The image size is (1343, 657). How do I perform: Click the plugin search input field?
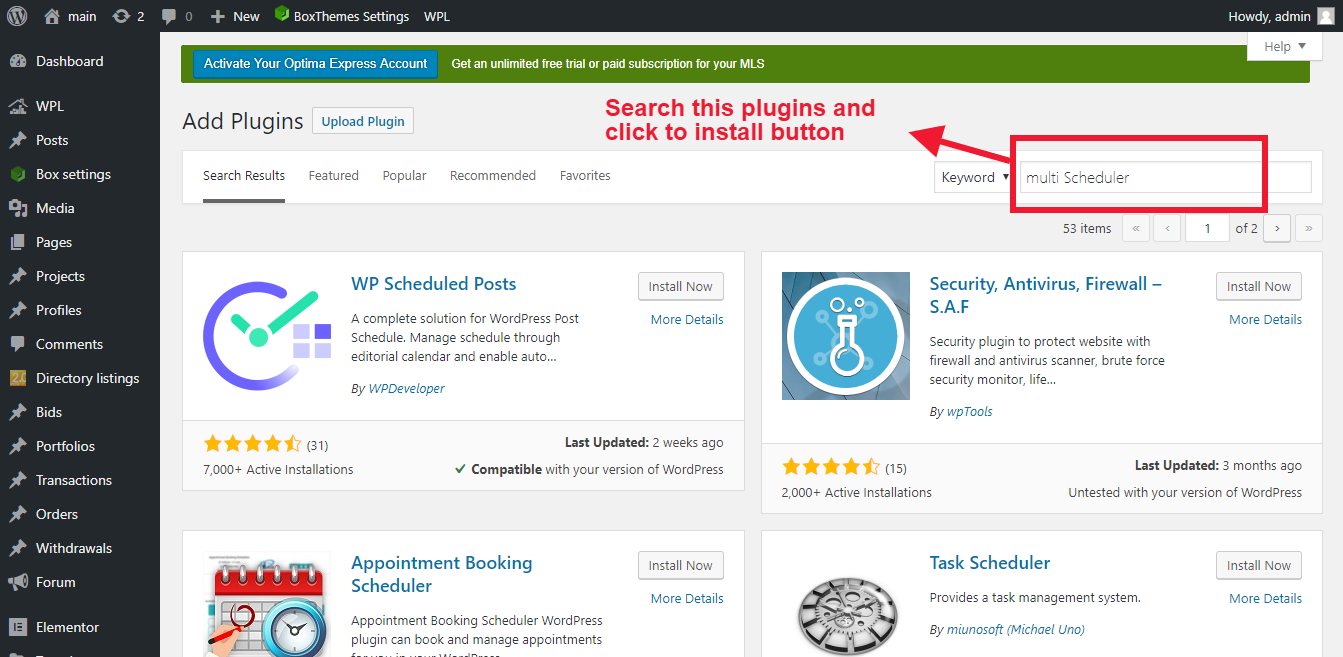click(x=1166, y=177)
